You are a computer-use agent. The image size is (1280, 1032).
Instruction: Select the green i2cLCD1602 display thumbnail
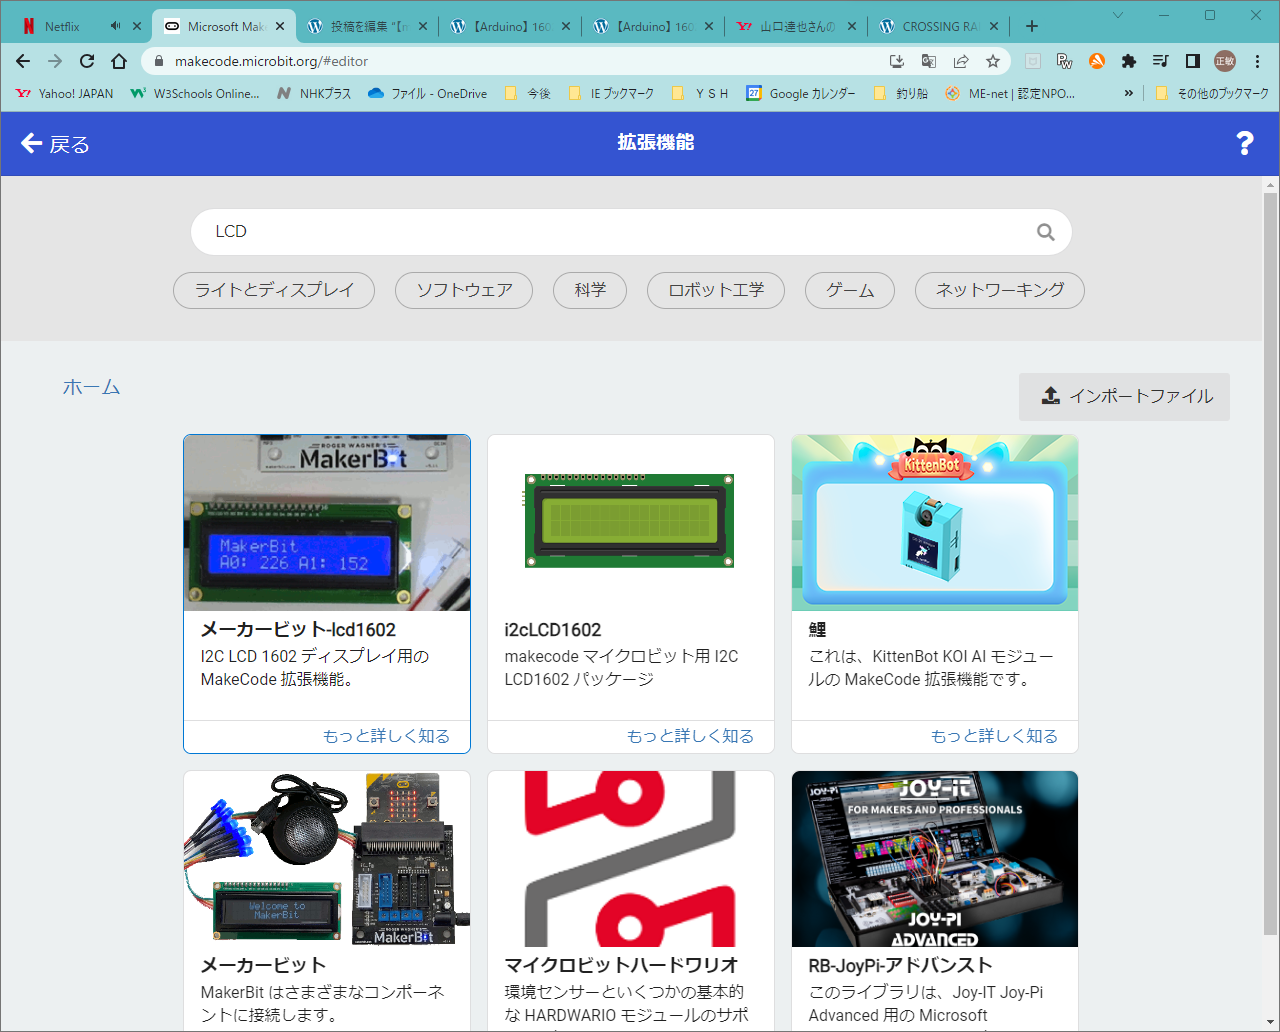pyautogui.click(x=631, y=523)
